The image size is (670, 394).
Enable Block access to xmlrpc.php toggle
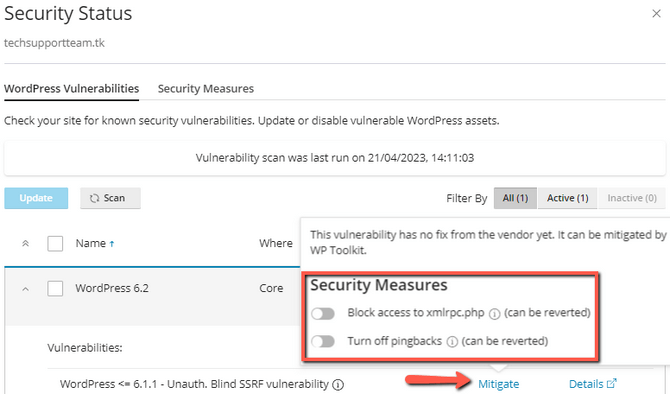pyautogui.click(x=323, y=314)
